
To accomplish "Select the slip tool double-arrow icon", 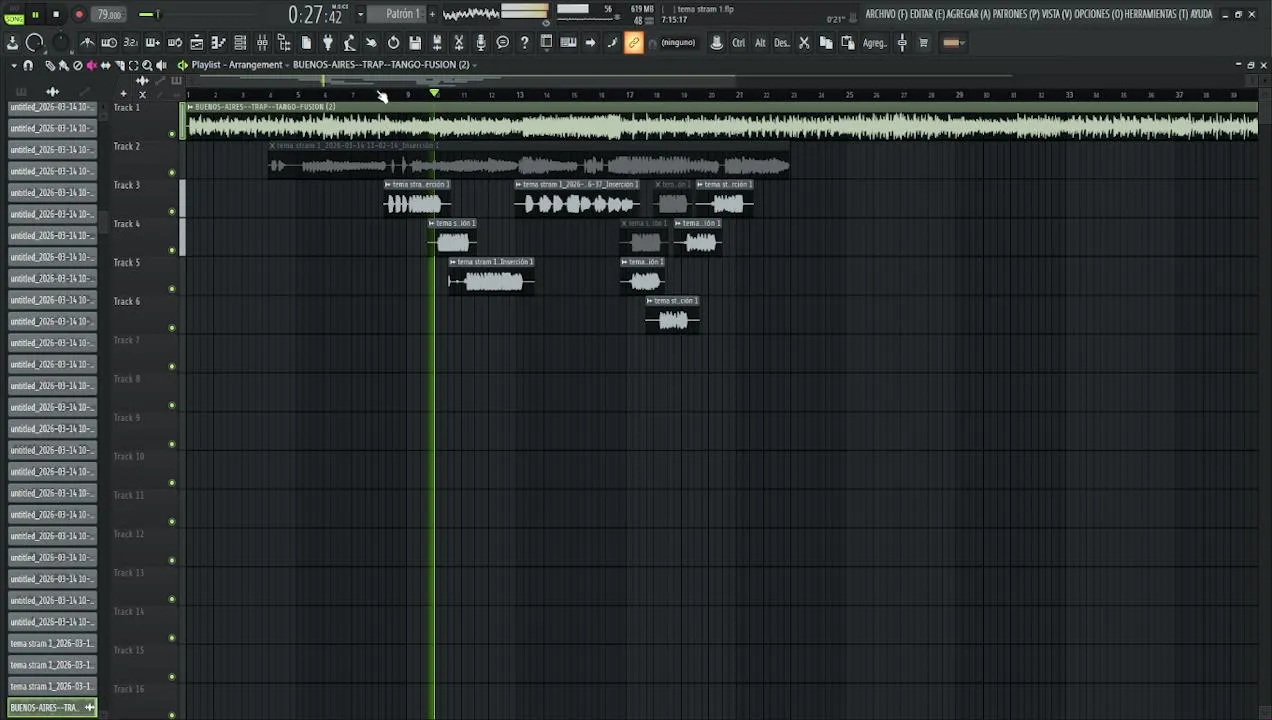I will [106, 65].
